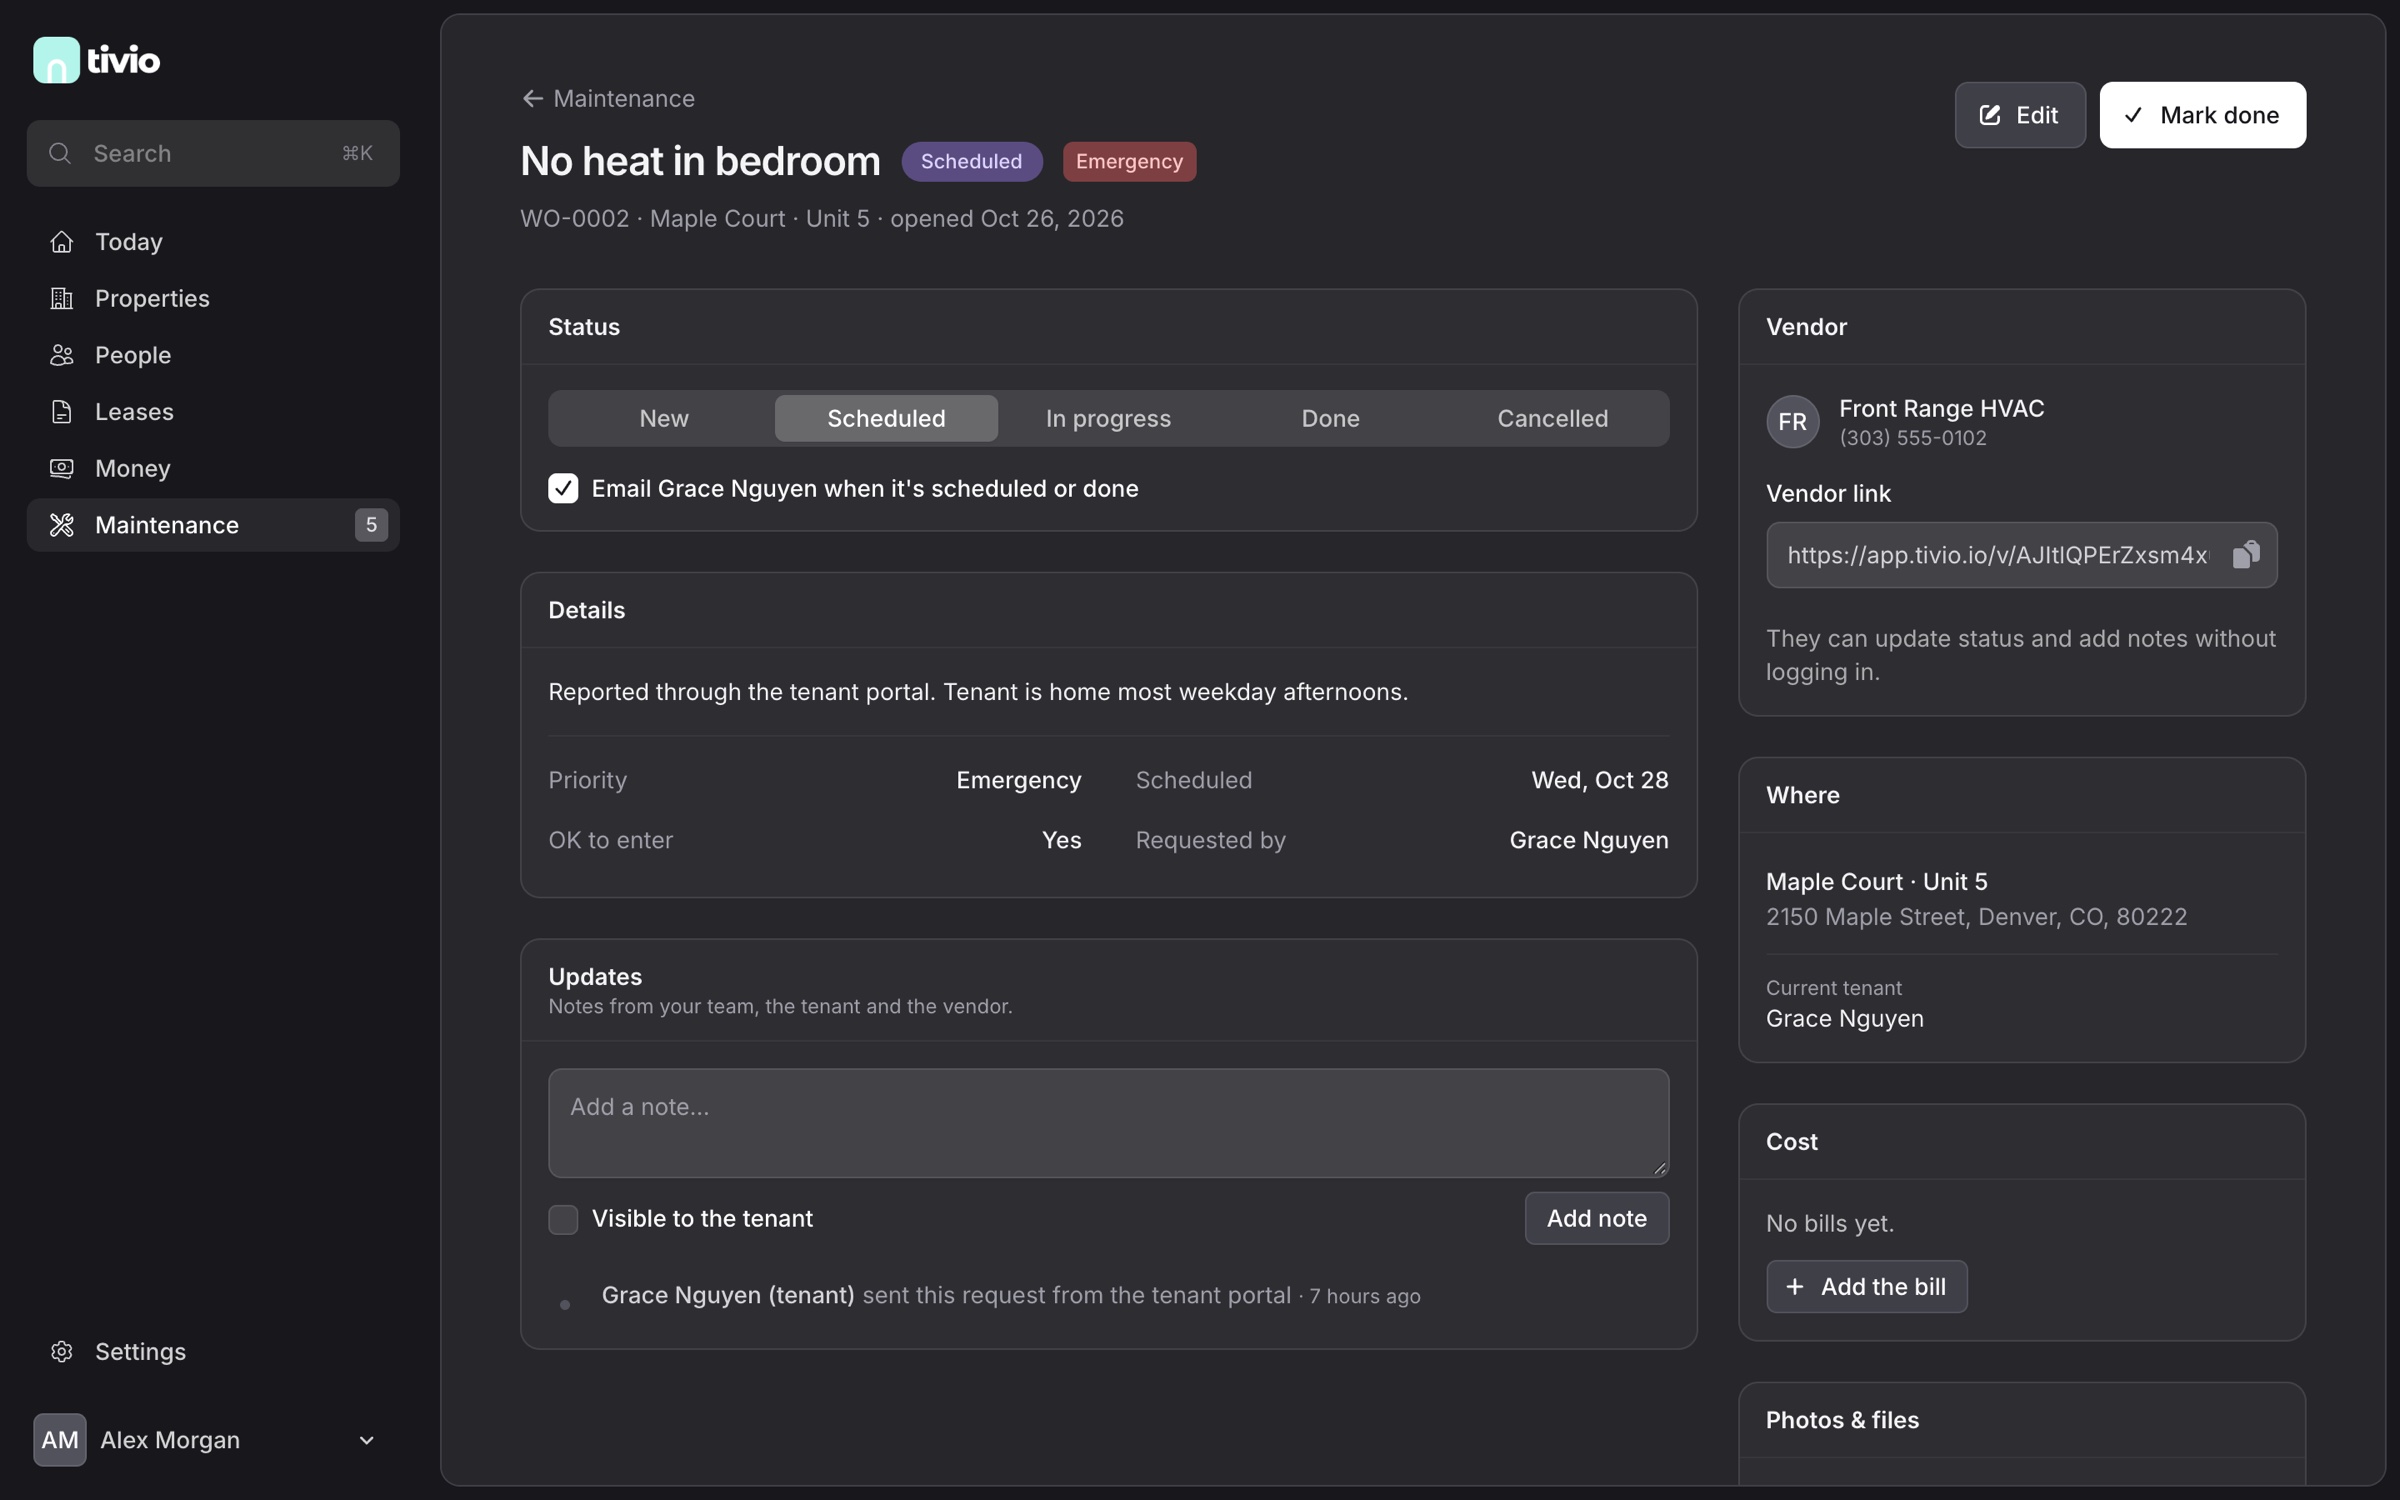Navigate to Money section
The height and width of the screenshot is (1500, 2400).
click(x=213, y=468)
